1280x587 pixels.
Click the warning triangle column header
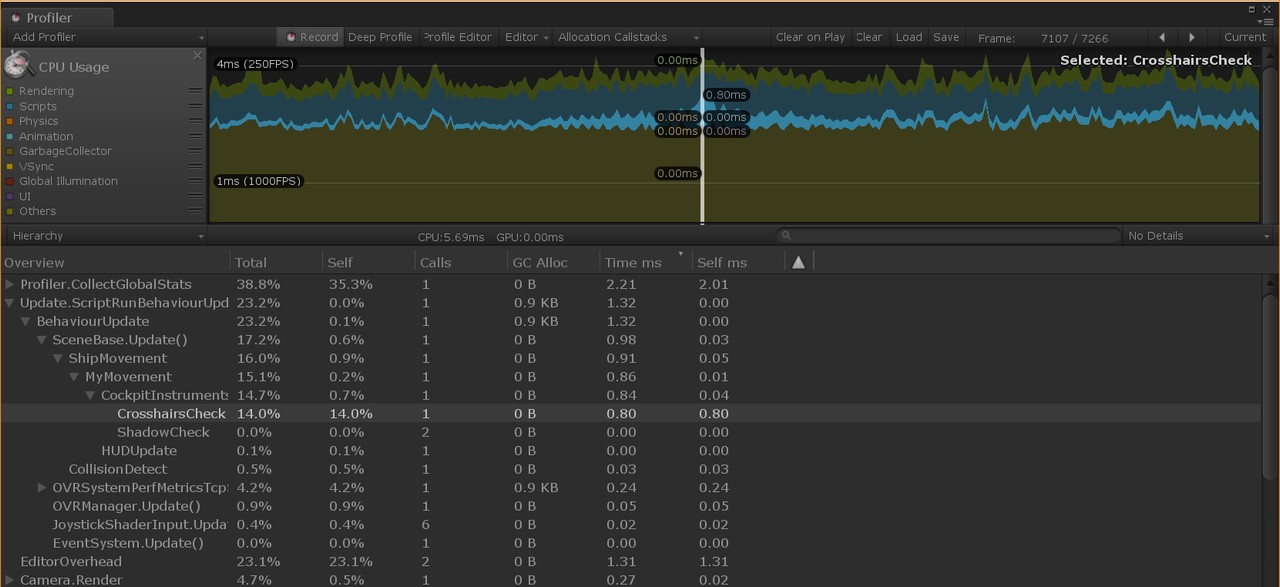[x=798, y=262]
